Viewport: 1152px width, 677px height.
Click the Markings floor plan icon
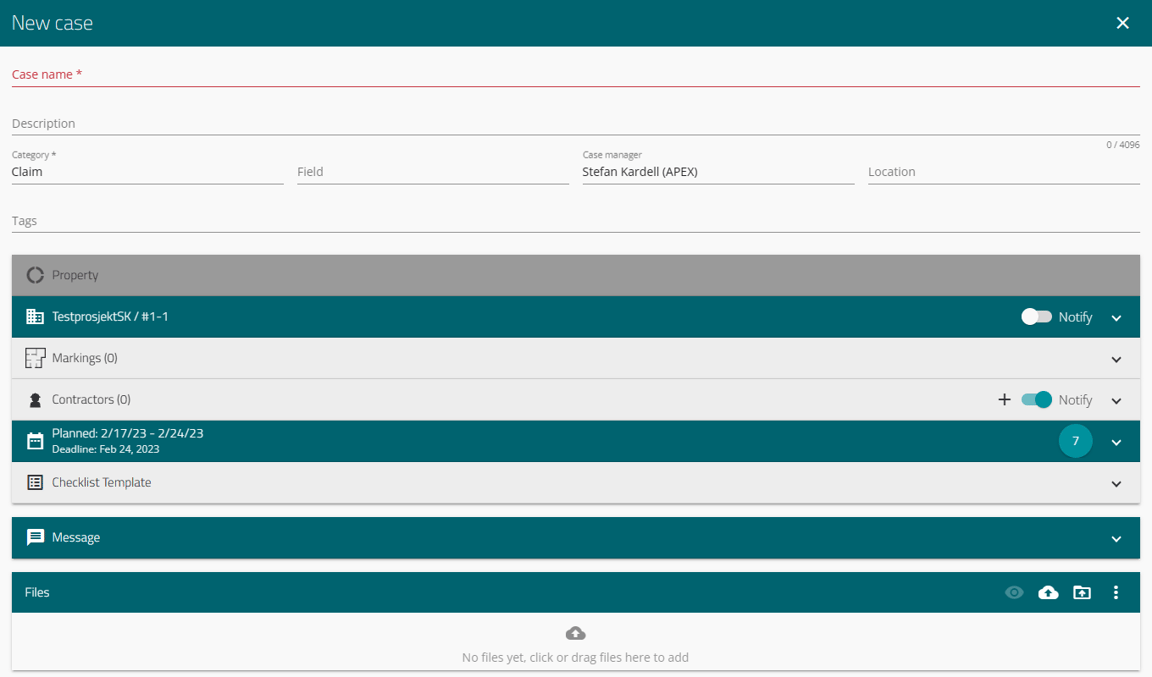click(35, 358)
